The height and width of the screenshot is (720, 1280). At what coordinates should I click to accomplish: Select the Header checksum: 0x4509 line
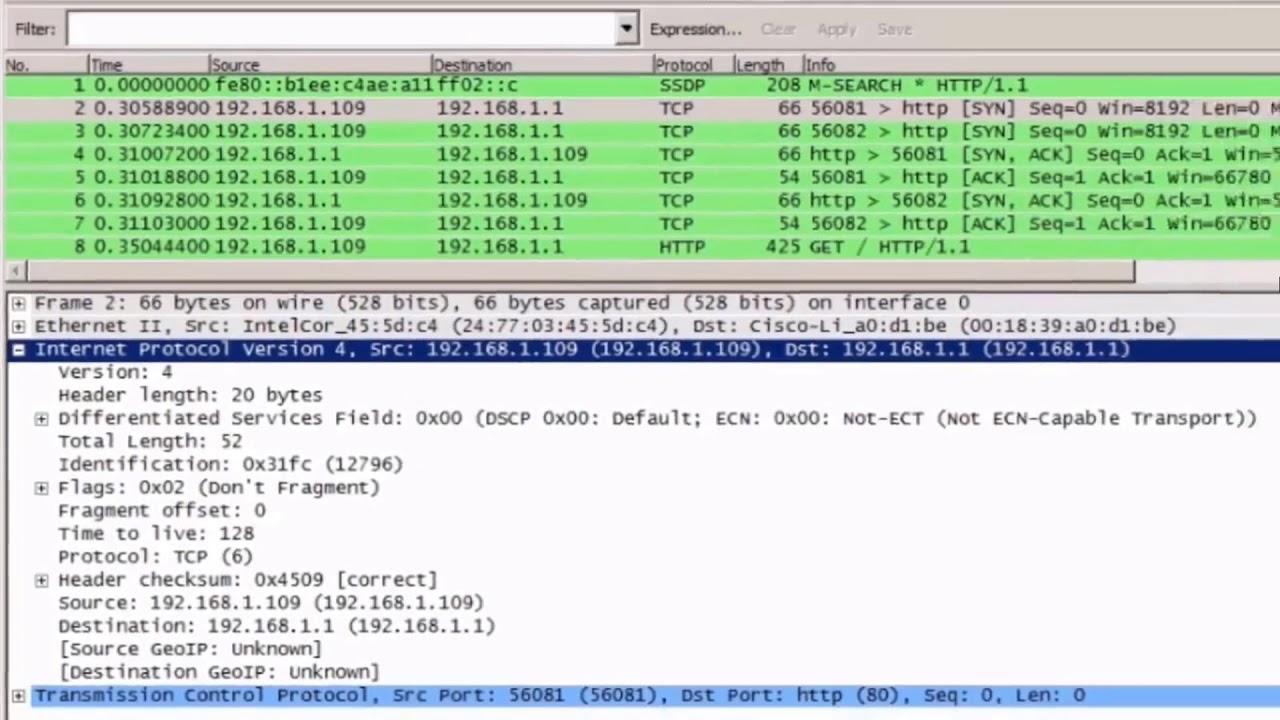(248, 579)
